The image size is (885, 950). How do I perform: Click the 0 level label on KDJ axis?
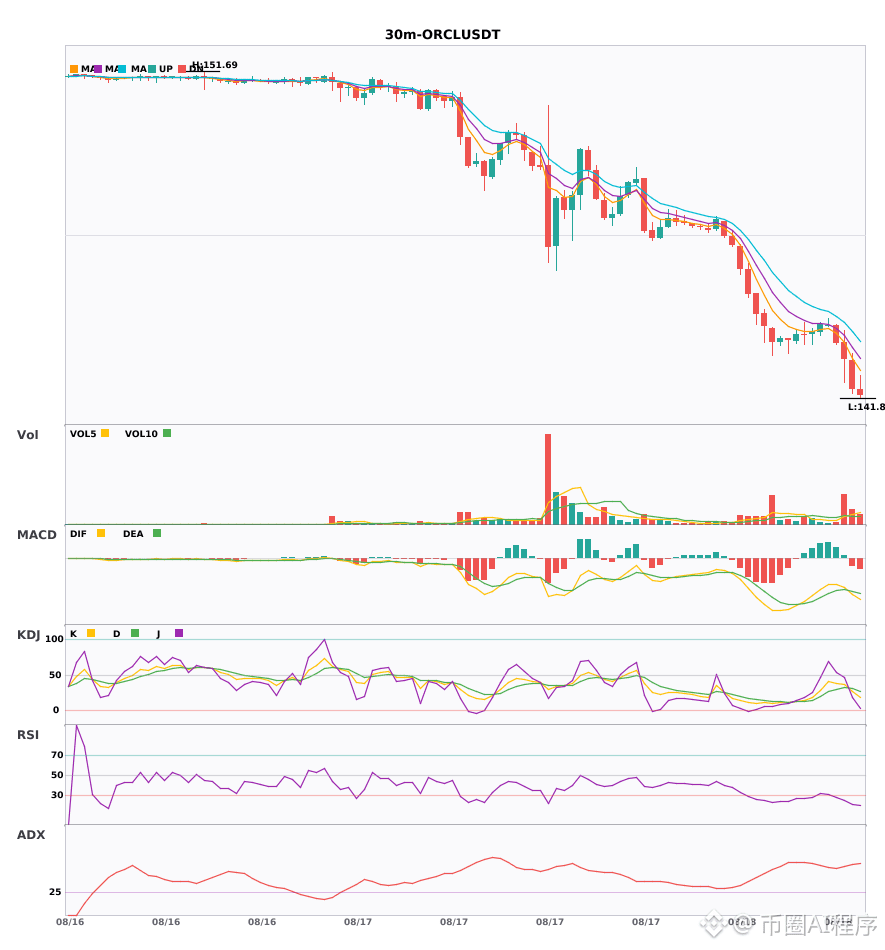pyautogui.click(x=56, y=710)
